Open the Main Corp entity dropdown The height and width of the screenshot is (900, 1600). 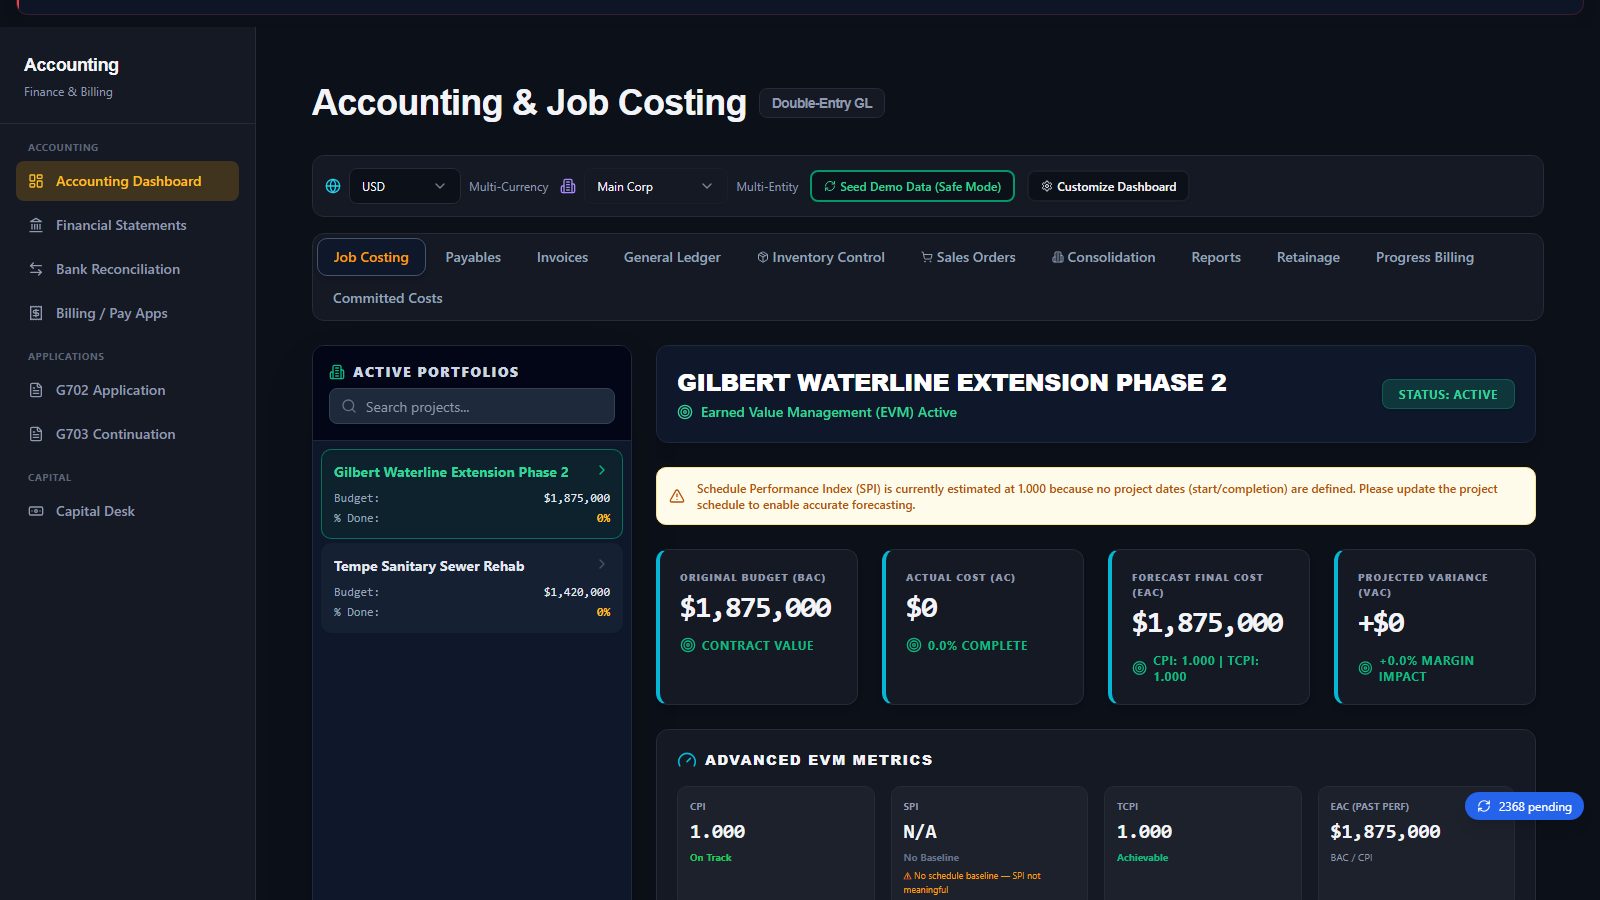pyautogui.click(x=655, y=186)
